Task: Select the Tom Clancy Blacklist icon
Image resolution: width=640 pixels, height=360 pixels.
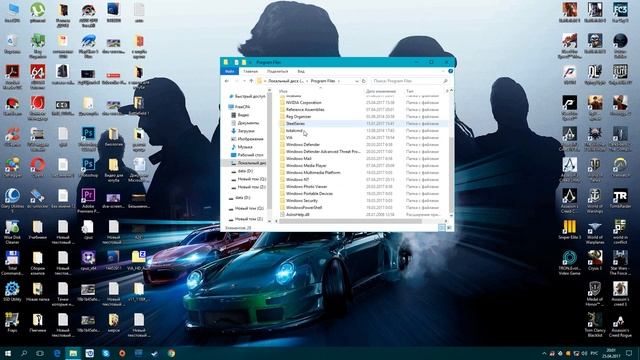Action: coord(595,325)
